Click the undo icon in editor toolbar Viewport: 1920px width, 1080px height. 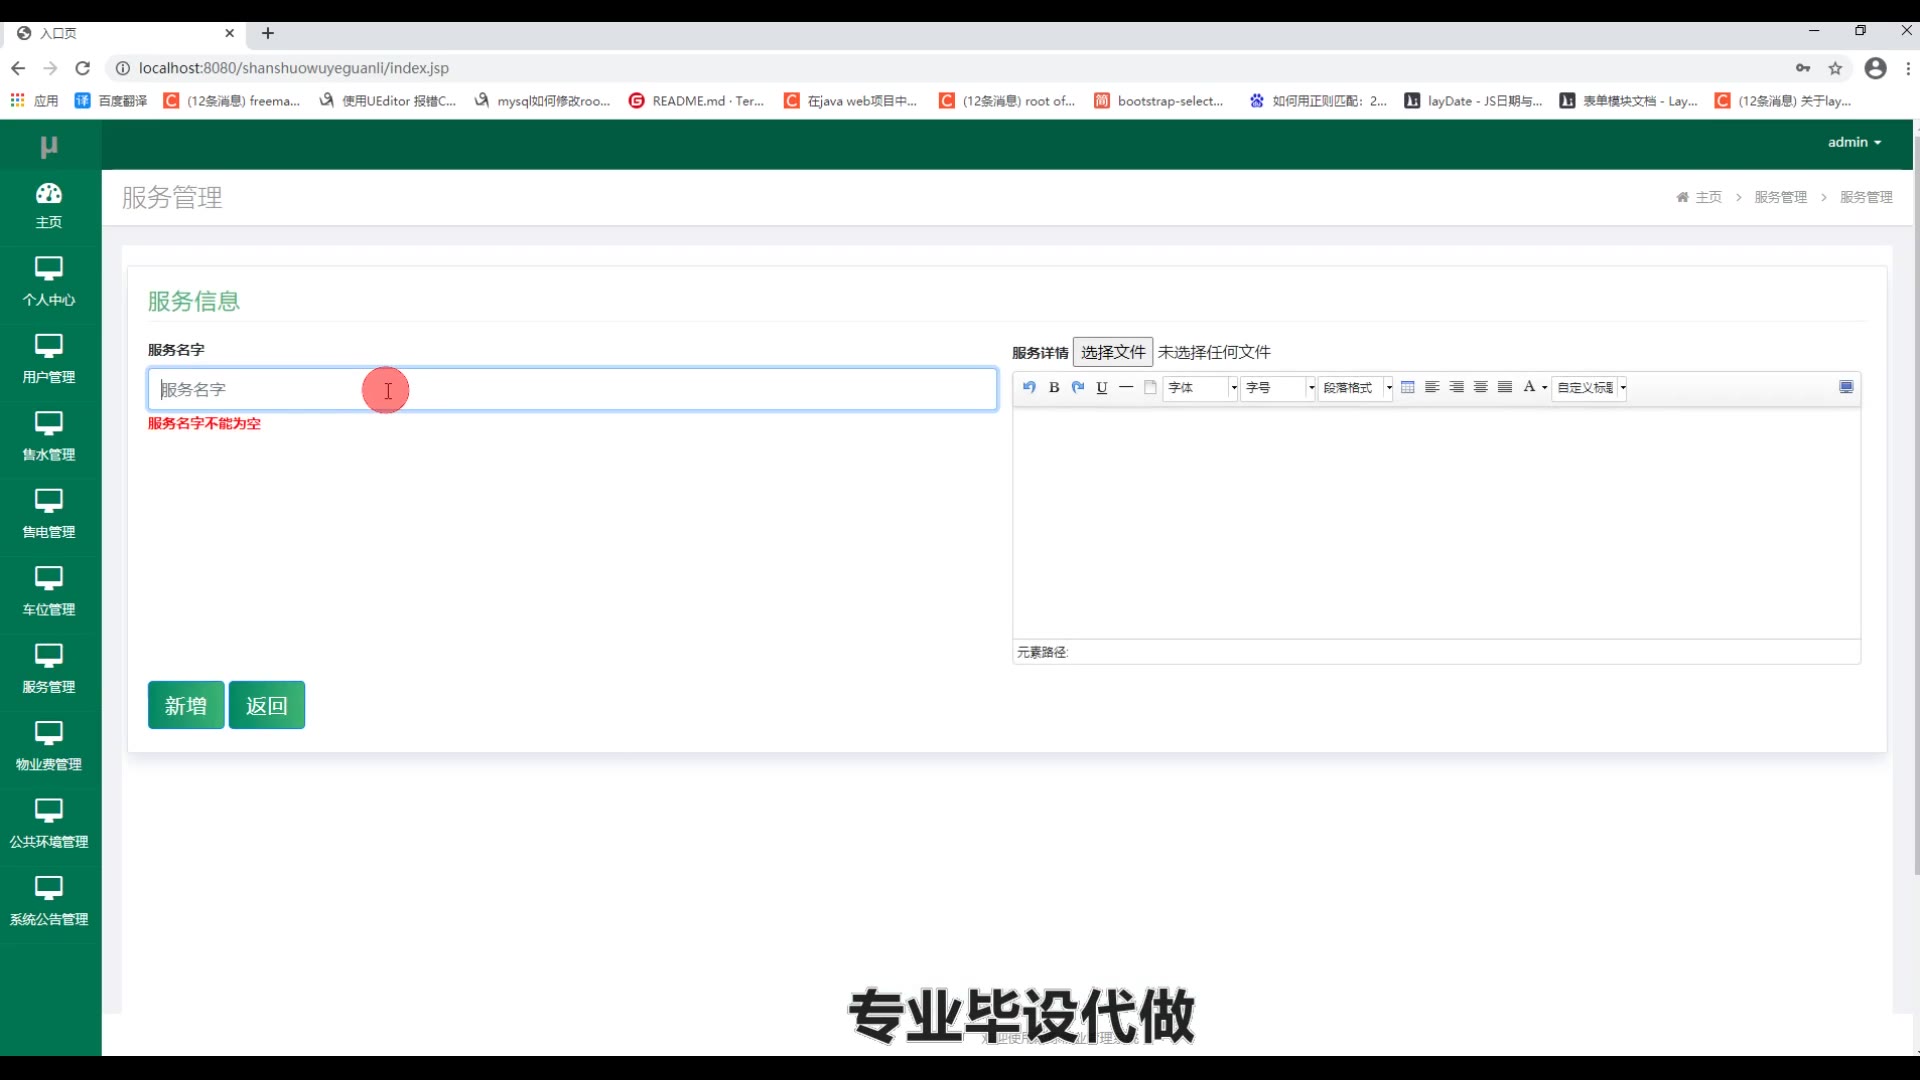click(1029, 387)
